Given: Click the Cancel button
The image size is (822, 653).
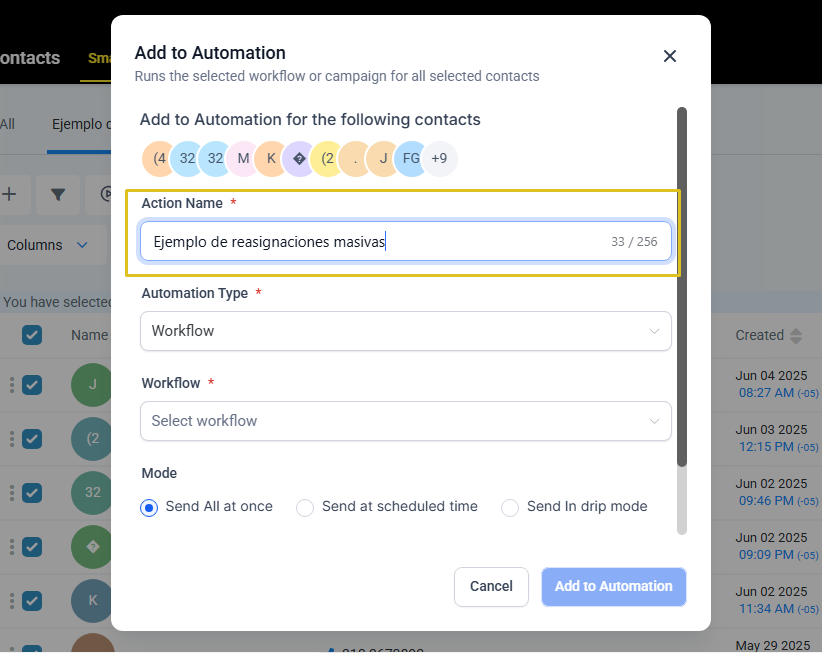Looking at the screenshot, I should point(491,586).
